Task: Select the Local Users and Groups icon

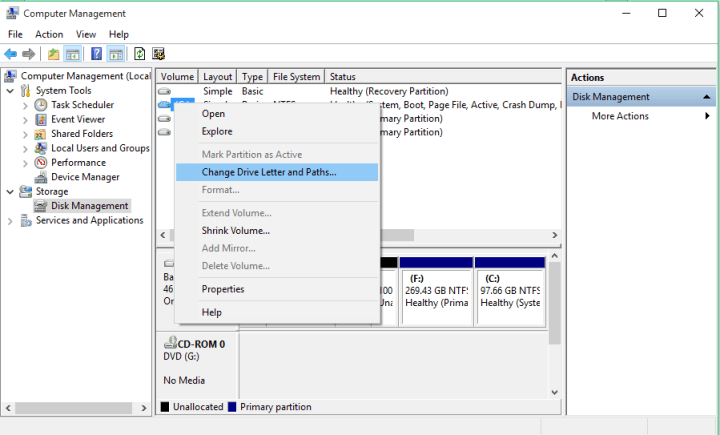Action: coord(40,148)
